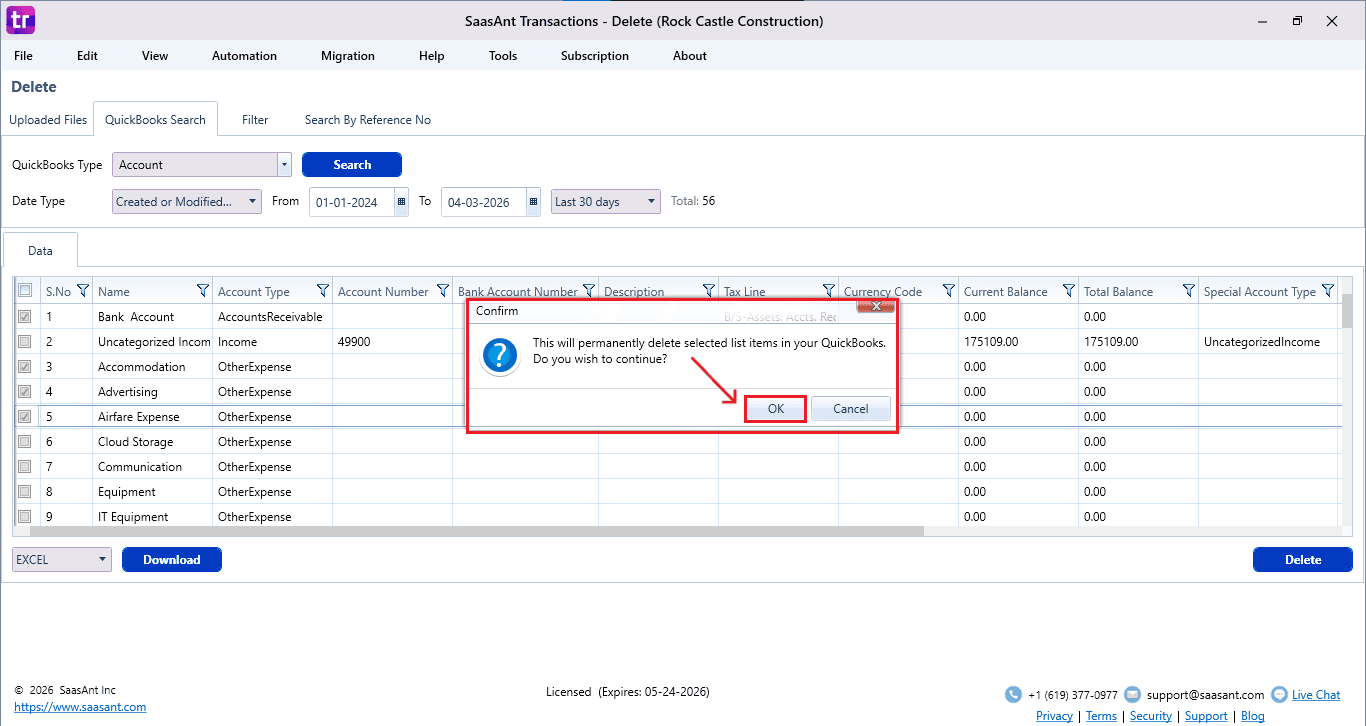The height and width of the screenshot is (726, 1366).
Task: Open filter on Currency Code column
Action: click(x=948, y=291)
